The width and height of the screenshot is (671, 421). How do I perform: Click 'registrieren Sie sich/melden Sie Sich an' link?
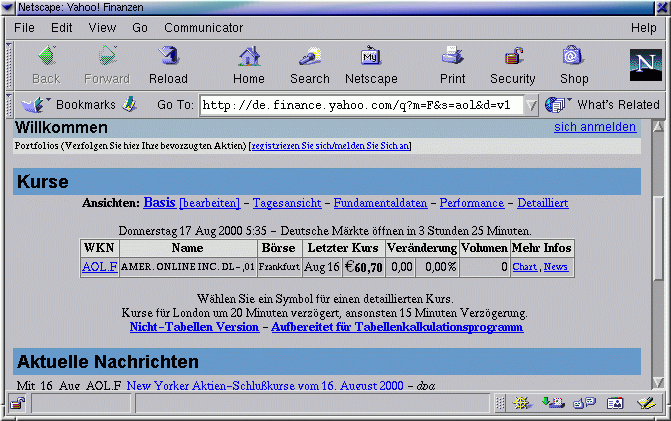coord(330,145)
